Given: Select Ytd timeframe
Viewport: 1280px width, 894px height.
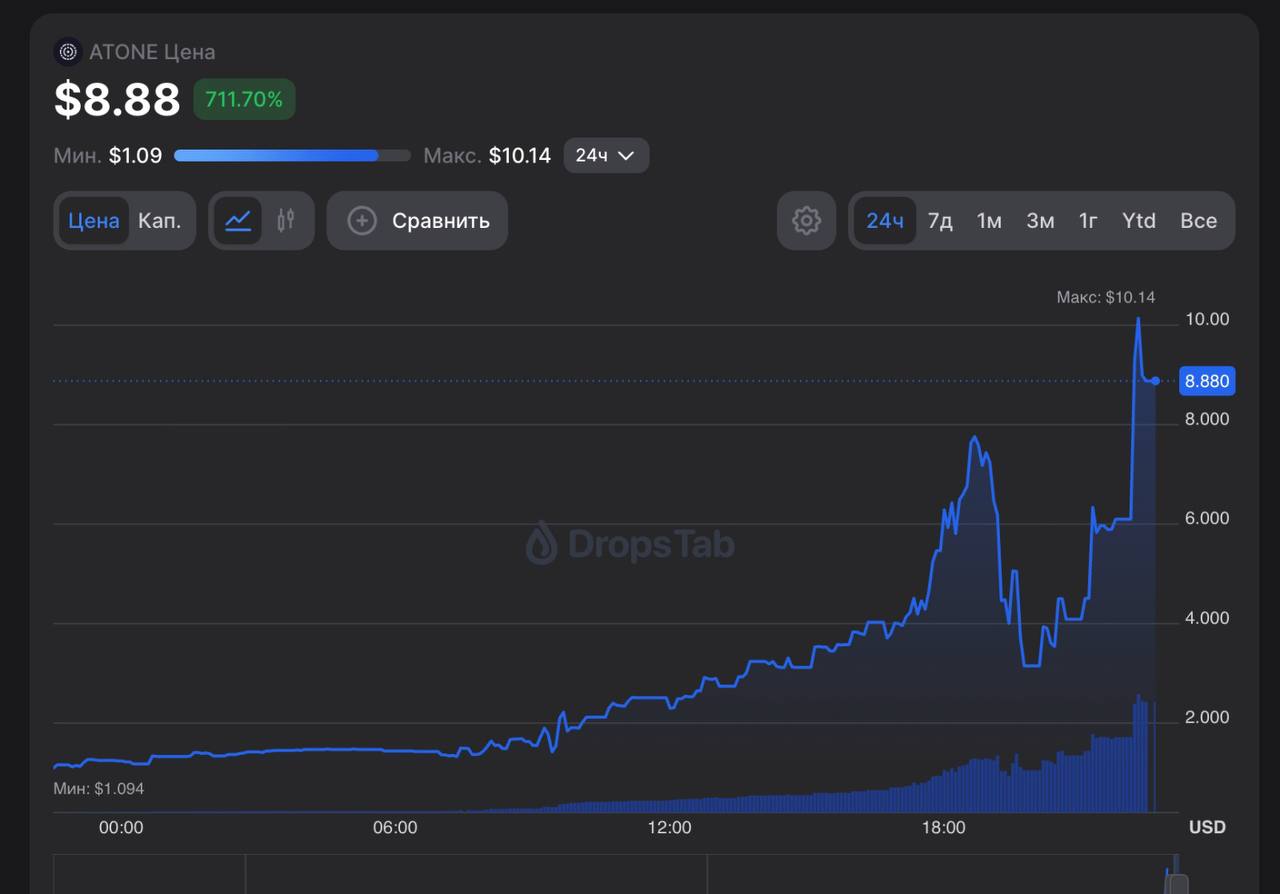Looking at the screenshot, I should point(1139,221).
